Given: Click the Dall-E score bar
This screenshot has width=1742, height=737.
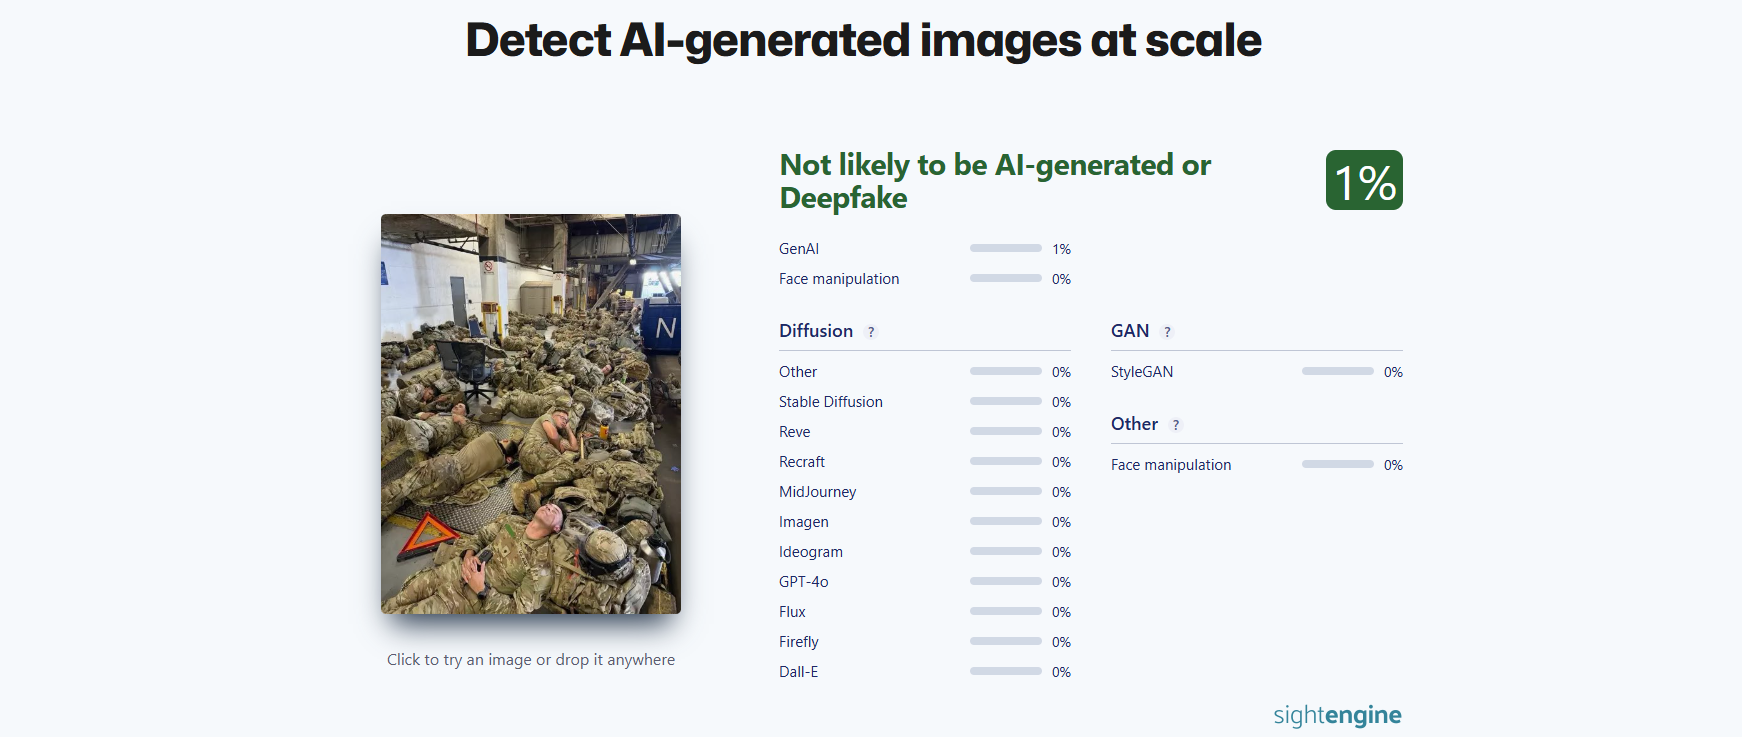Looking at the screenshot, I should (x=1006, y=671).
